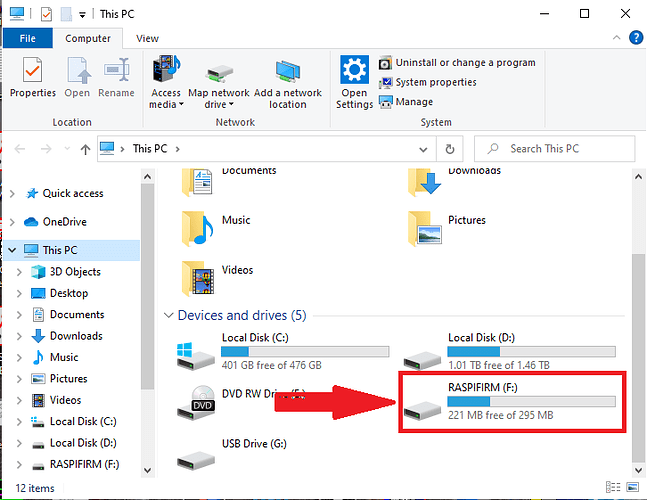Viewport: 647px width, 500px height.
Task: Select the Videos folder icon
Action: [198, 278]
